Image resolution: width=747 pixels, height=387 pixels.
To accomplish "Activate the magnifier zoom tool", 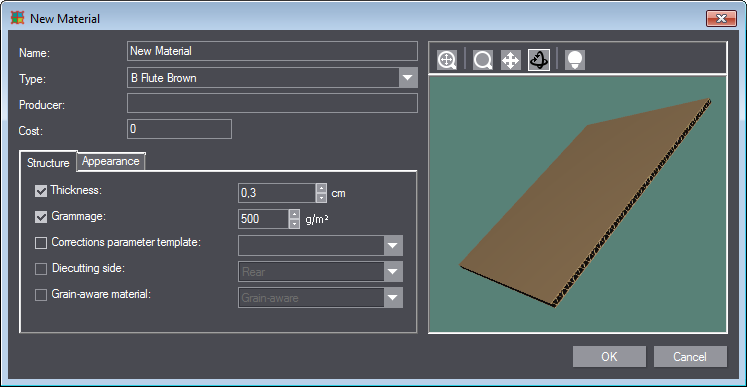I will pyautogui.click(x=483, y=60).
